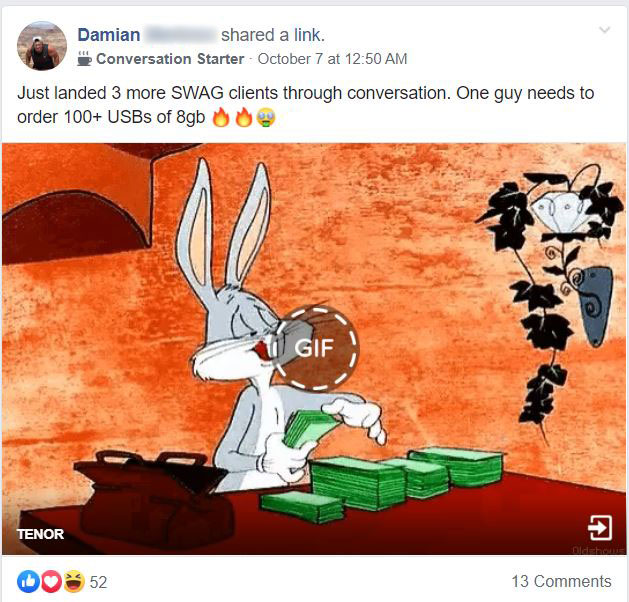Screen dimensions: 629x602
Task: Click the coffee cup Conversation Starter icon
Action: (x=84, y=59)
